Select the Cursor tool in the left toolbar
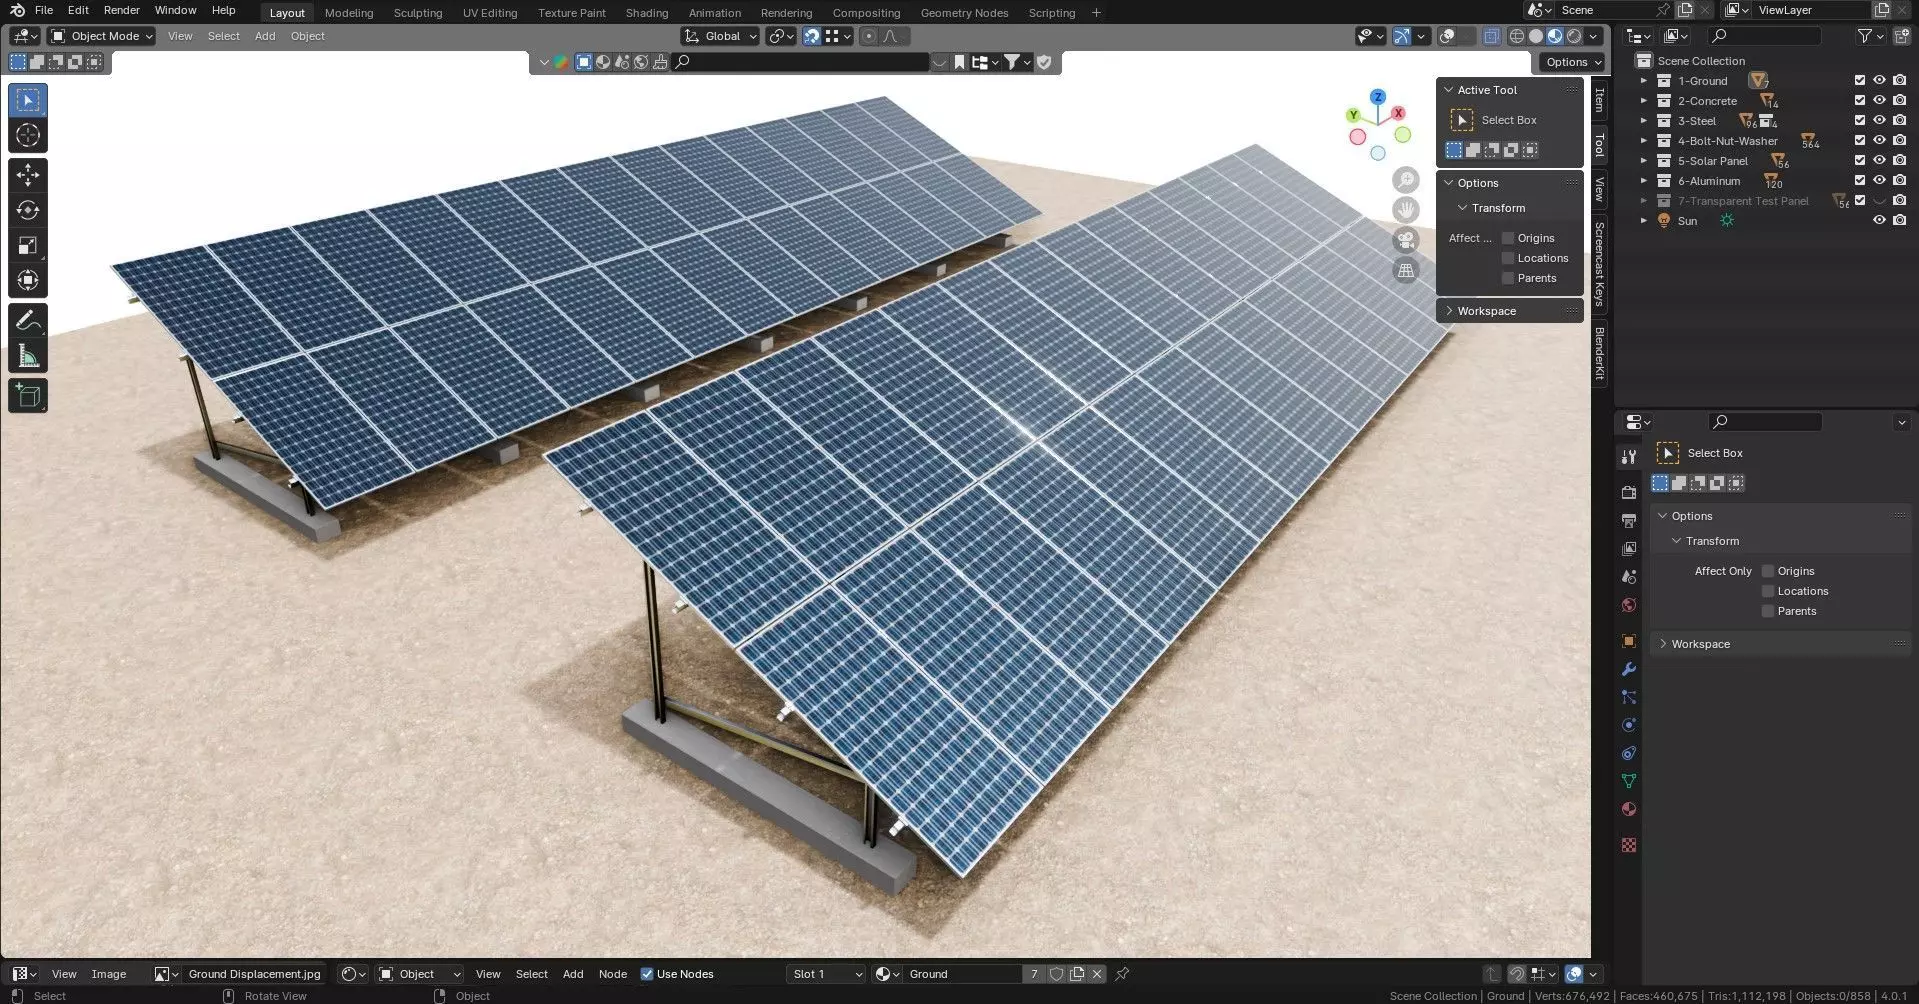Image resolution: width=1919 pixels, height=1004 pixels. pos(28,136)
